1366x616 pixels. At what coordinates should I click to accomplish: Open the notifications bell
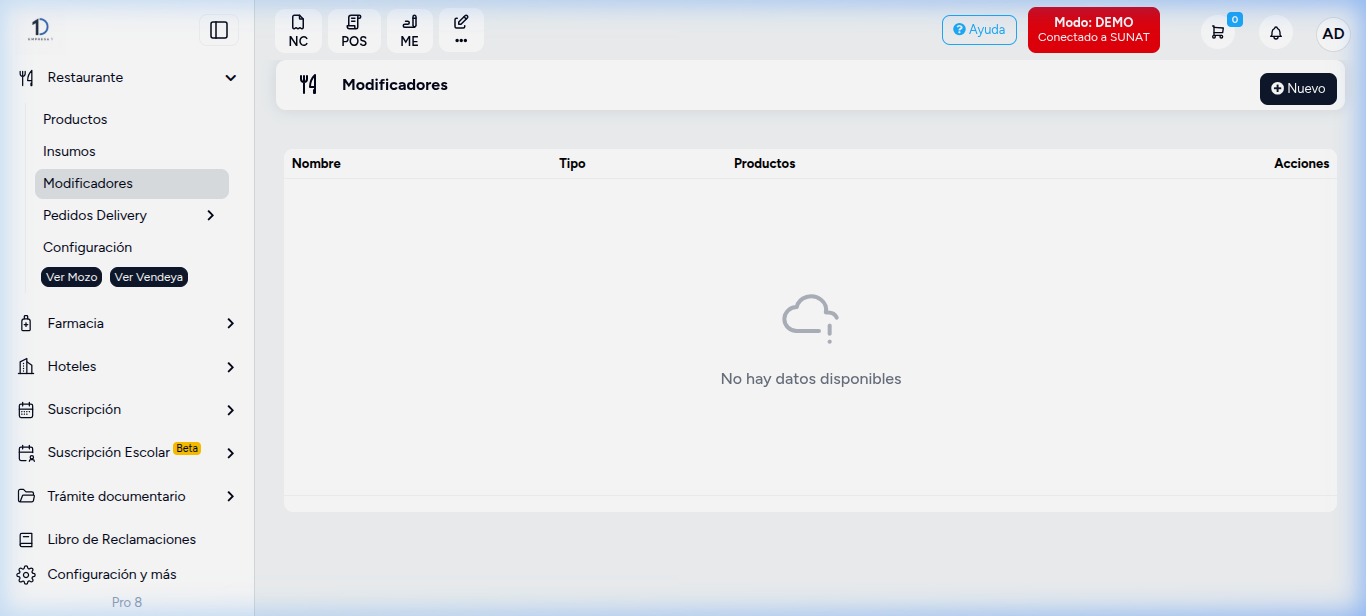[x=1276, y=33]
